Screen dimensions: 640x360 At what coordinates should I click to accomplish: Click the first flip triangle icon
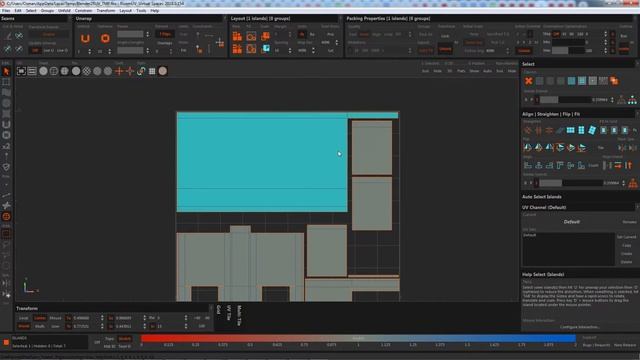click(528, 147)
